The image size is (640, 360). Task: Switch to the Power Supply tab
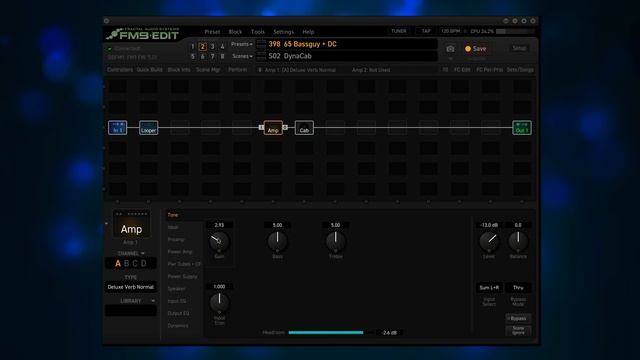182,276
